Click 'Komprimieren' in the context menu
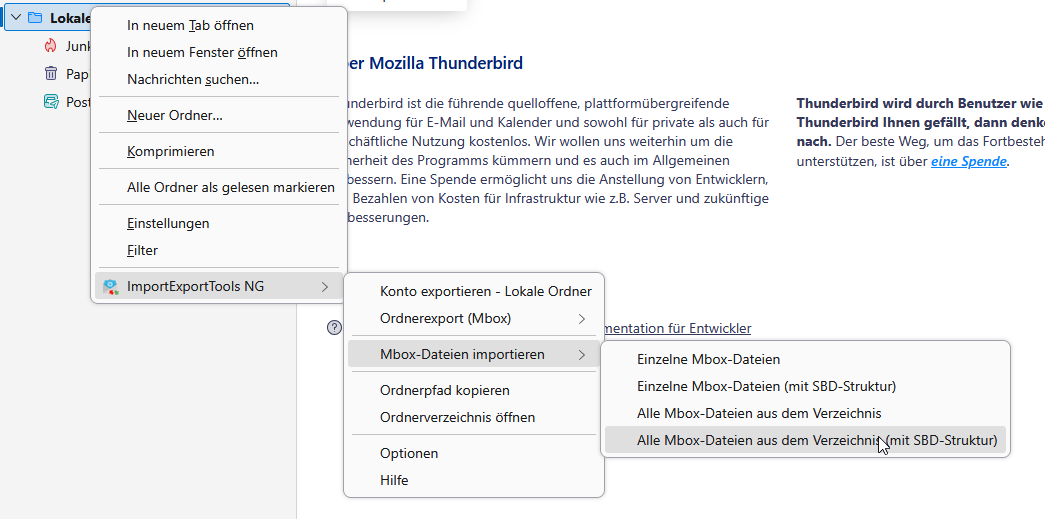Image resolution: width=1045 pixels, height=519 pixels. 171,151
